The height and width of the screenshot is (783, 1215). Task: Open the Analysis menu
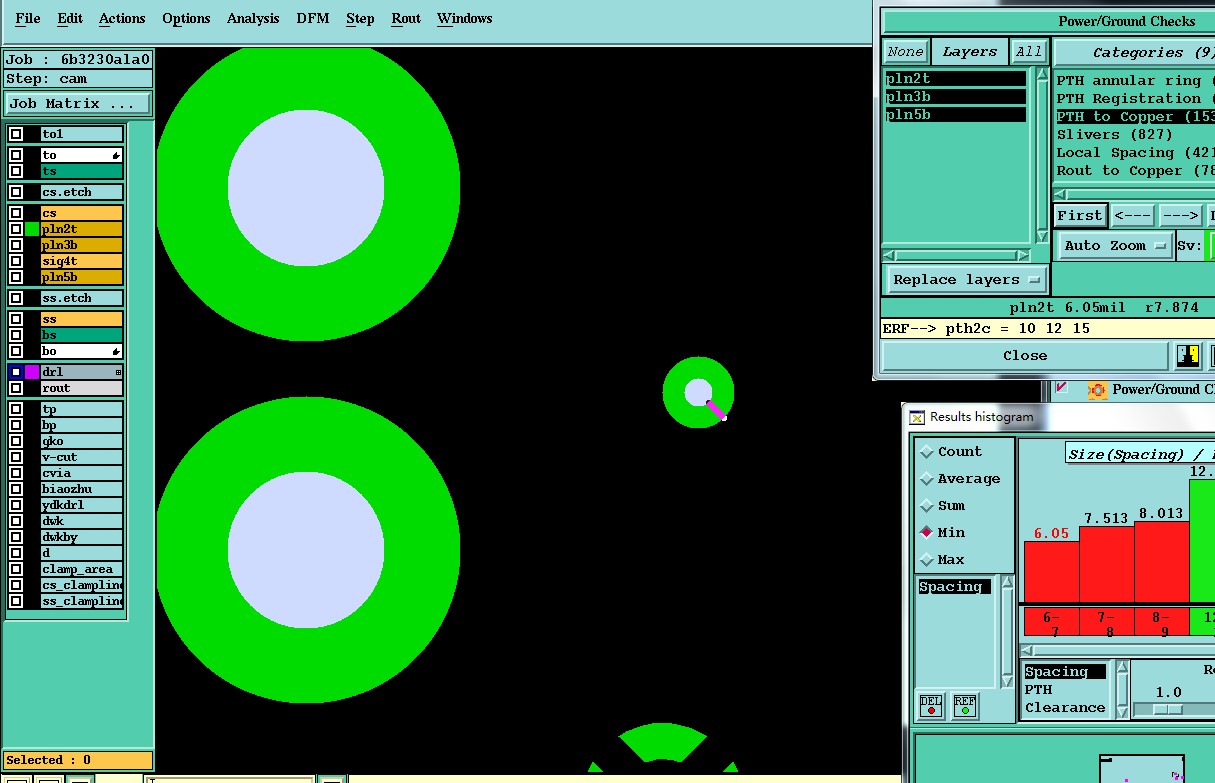253,18
